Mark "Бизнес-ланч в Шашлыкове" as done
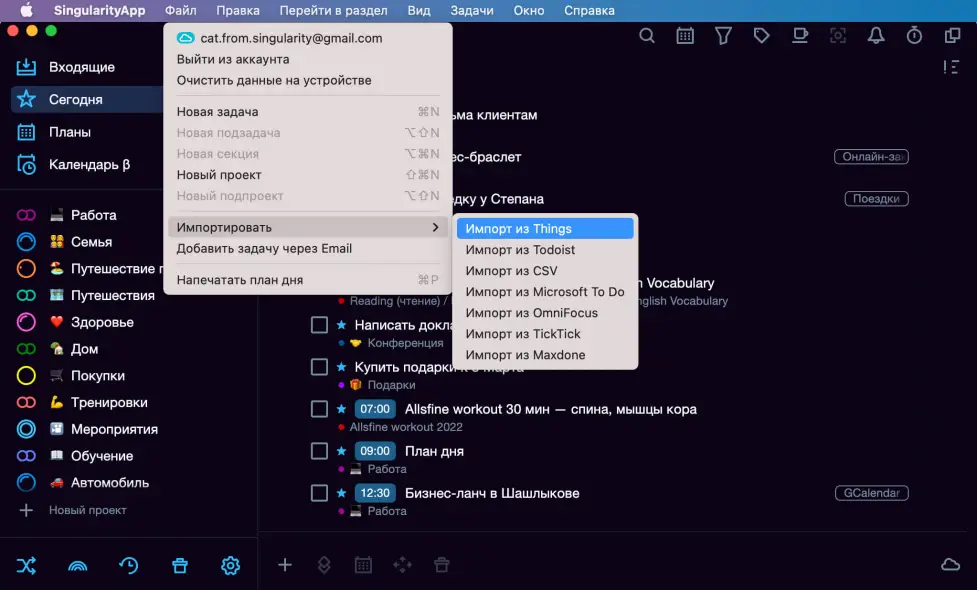Image resolution: width=977 pixels, height=590 pixels. 319,493
